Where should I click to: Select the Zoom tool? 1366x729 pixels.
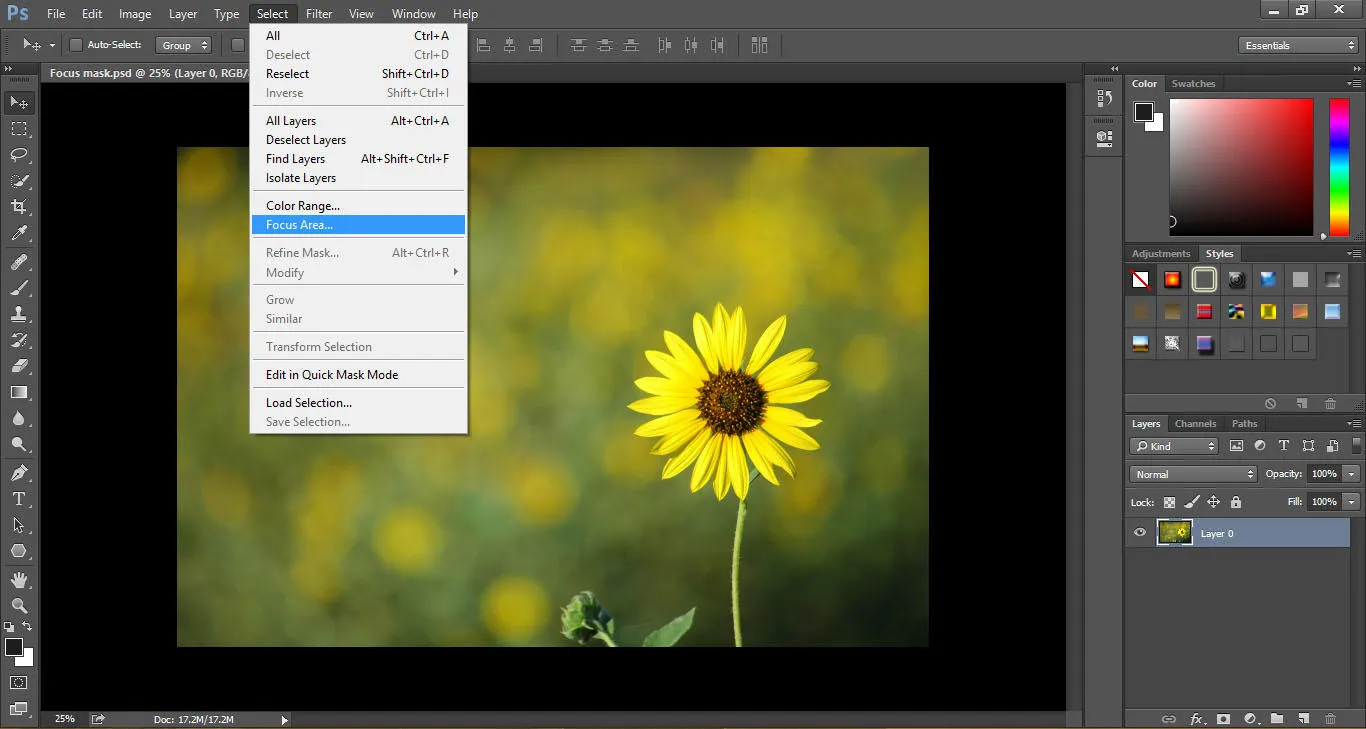[x=19, y=606]
